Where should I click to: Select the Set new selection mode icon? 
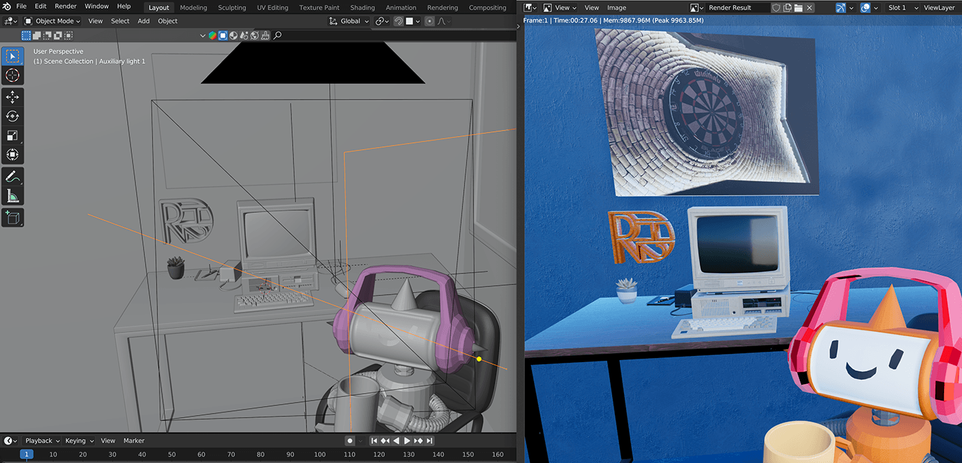coord(26,36)
